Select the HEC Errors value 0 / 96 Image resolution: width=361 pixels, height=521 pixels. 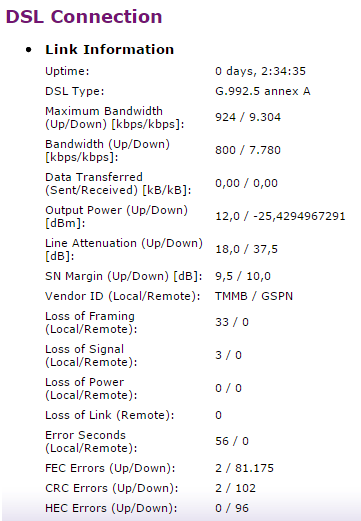pyautogui.click(x=232, y=508)
